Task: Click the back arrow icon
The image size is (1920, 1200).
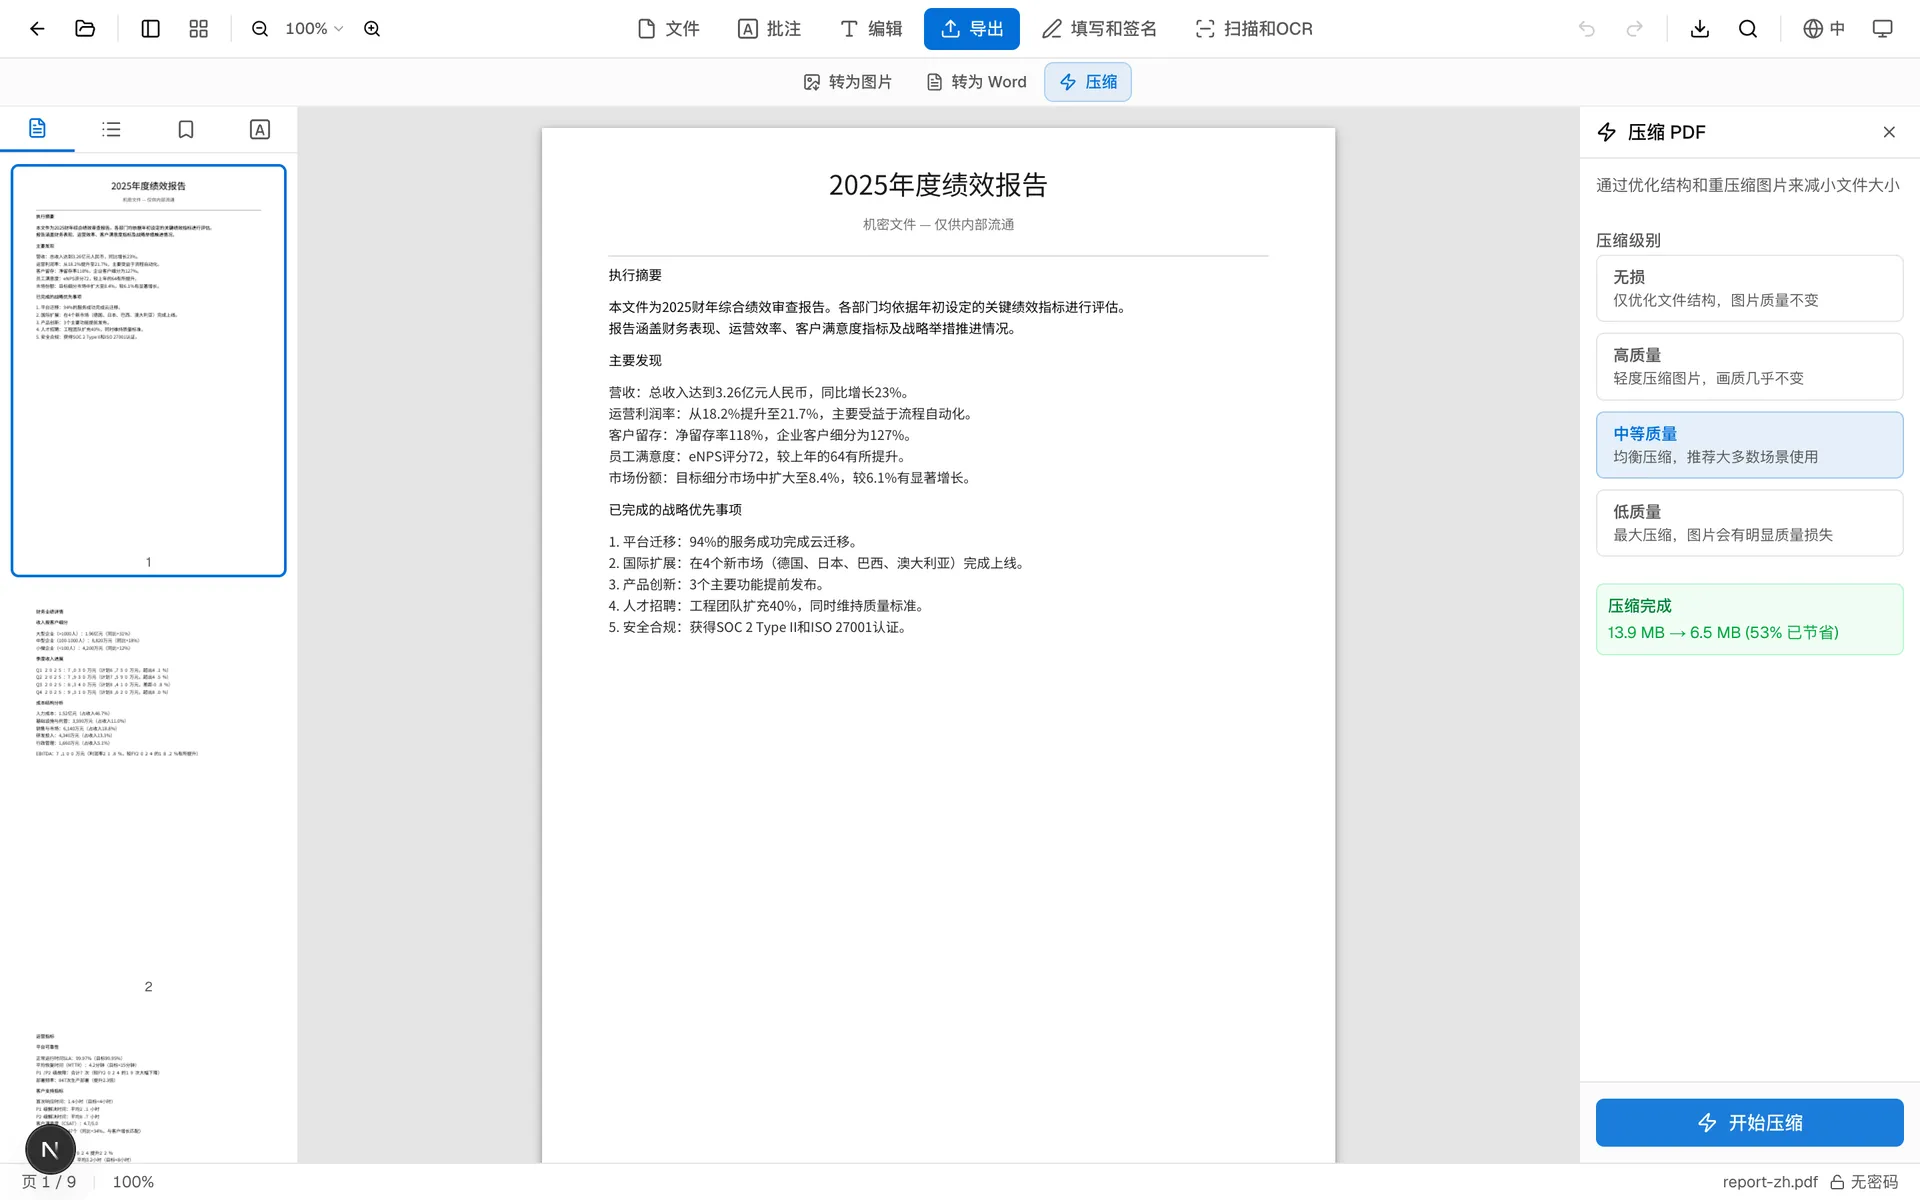Action: pyautogui.click(x=37, y=29)
